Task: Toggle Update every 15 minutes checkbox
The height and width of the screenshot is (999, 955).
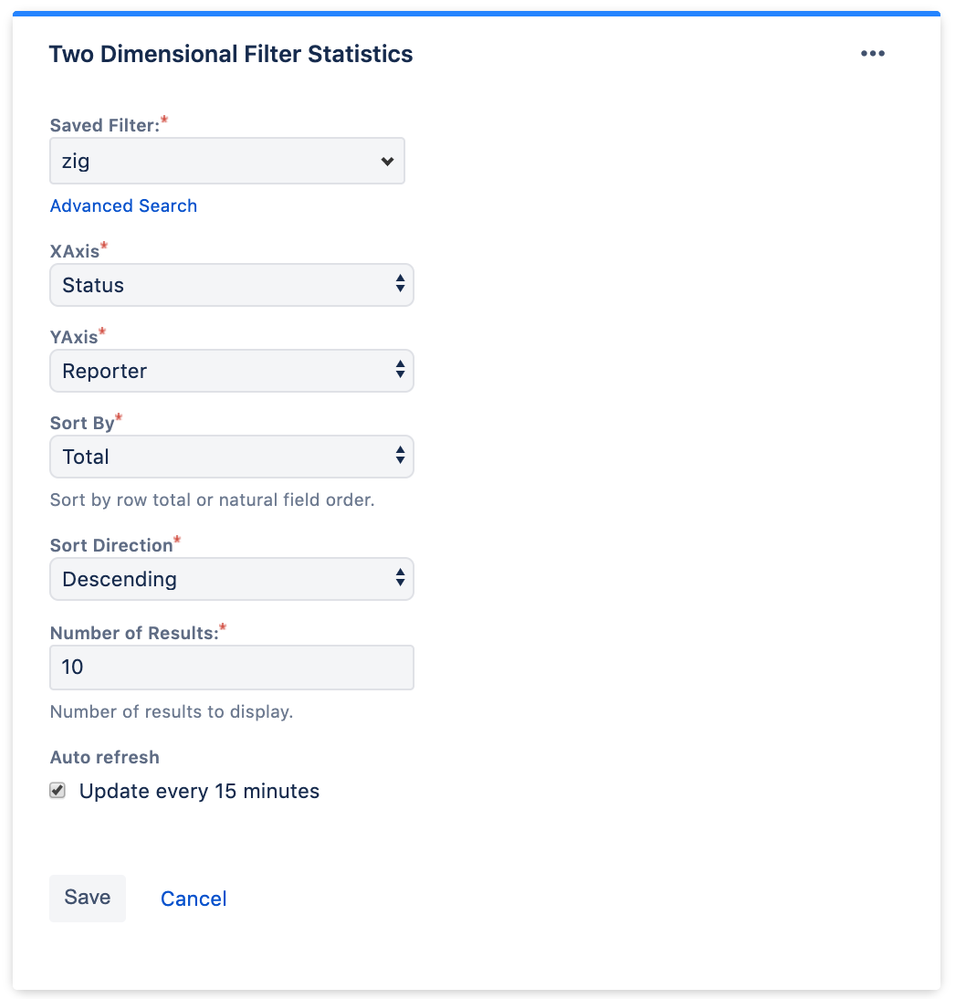Action: pos(57,790)
